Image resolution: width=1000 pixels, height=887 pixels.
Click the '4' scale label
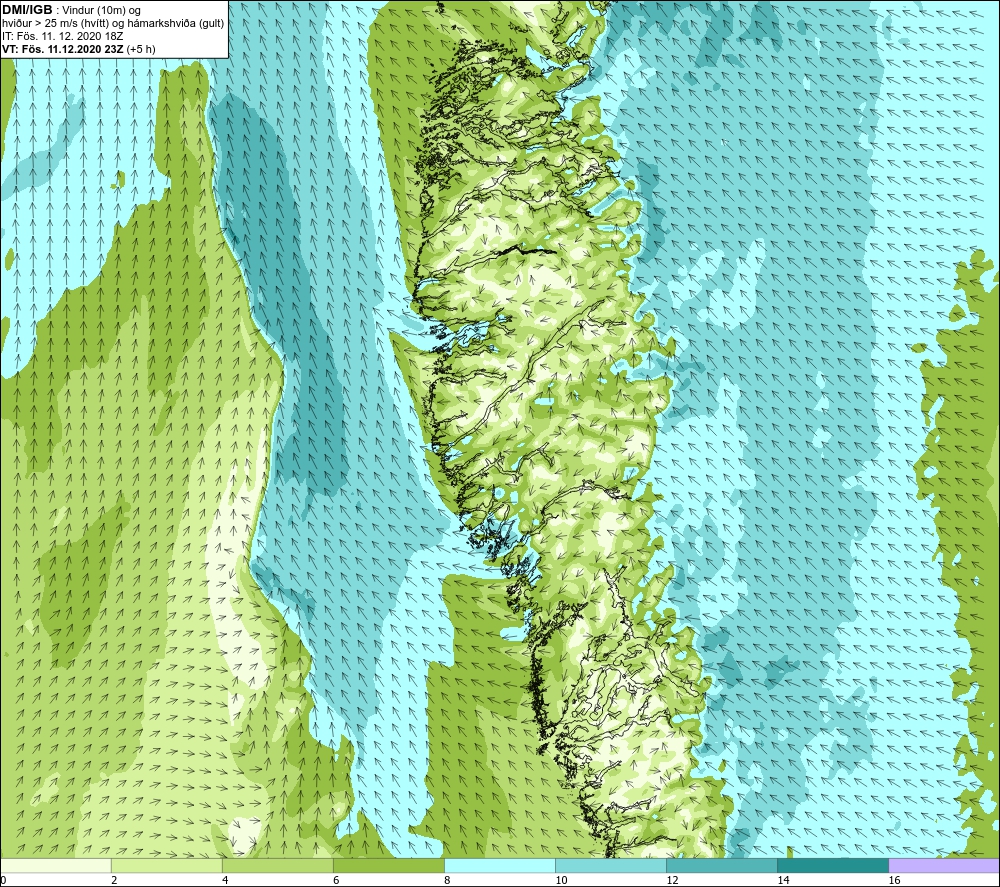(225, 881)
